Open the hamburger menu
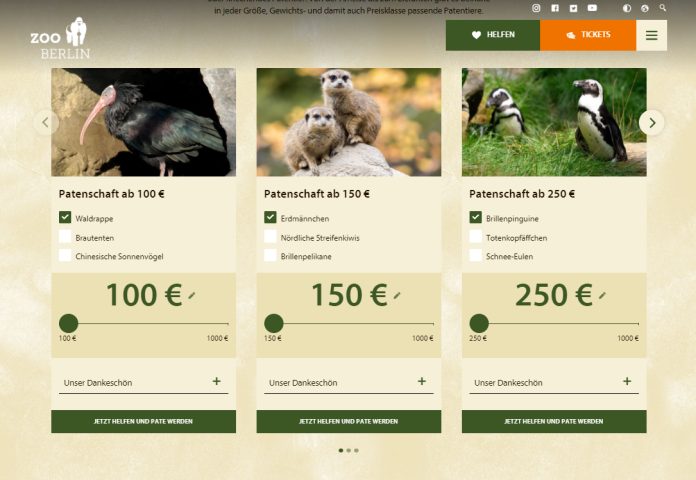 coord(652,35)
